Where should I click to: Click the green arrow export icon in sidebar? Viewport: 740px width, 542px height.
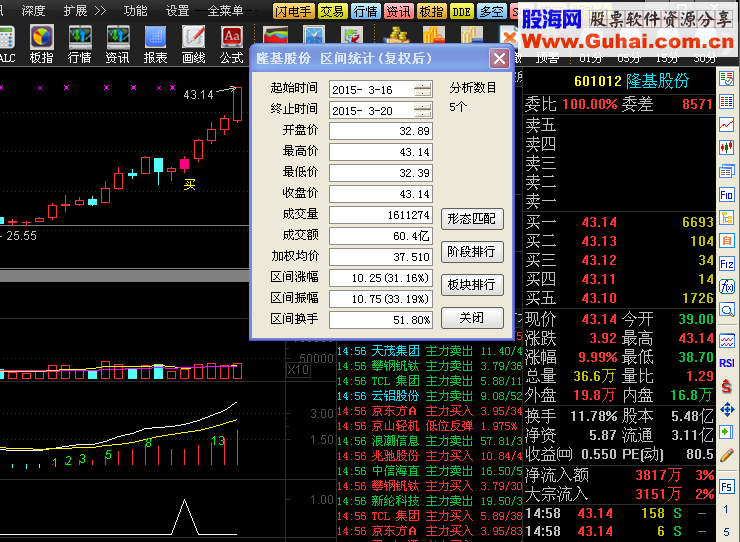(727, 432)
